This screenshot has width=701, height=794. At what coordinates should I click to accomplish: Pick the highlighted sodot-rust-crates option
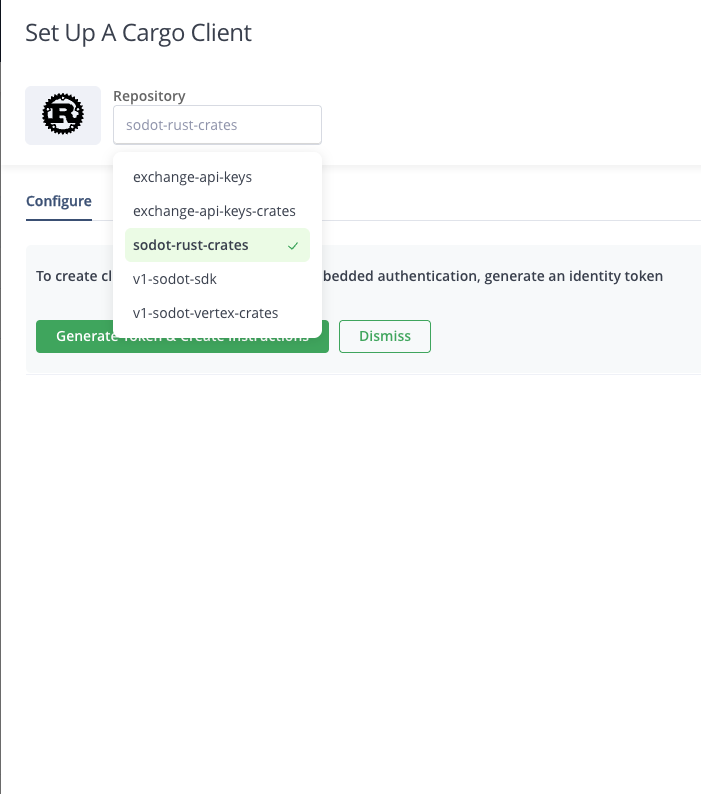click(x=217, y=245)
